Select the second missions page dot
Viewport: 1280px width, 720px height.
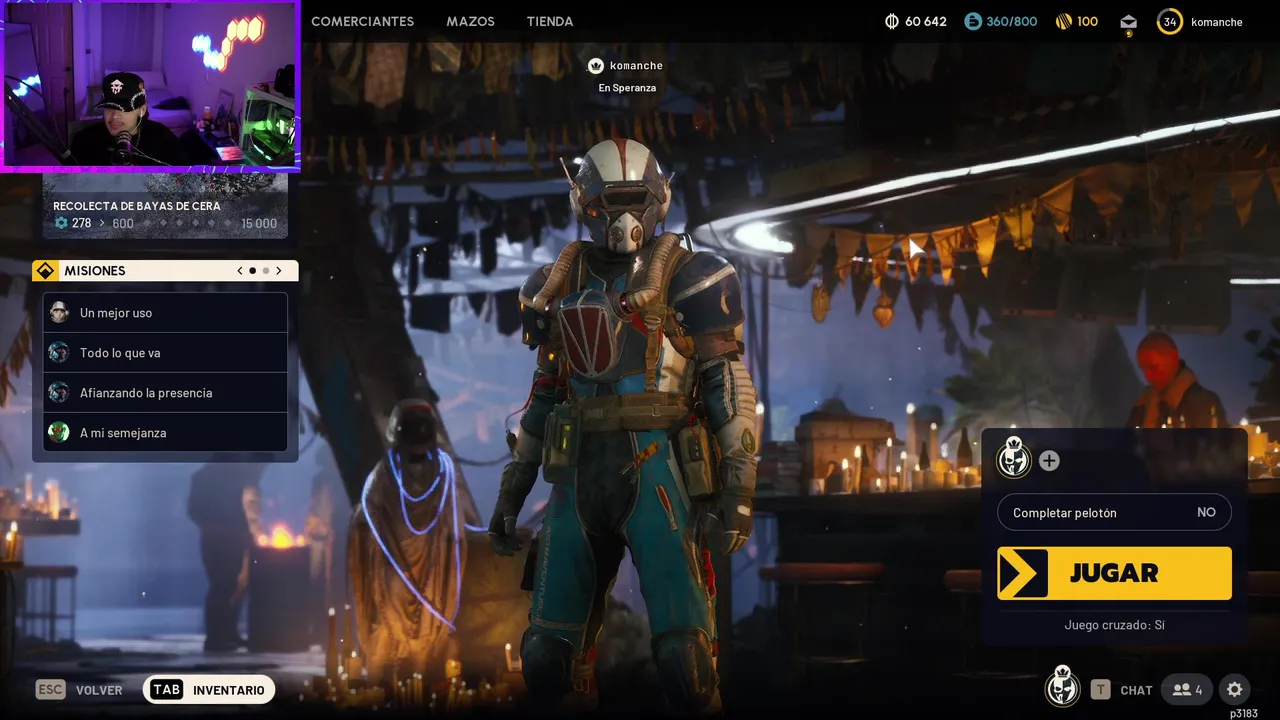pos(266,271)
